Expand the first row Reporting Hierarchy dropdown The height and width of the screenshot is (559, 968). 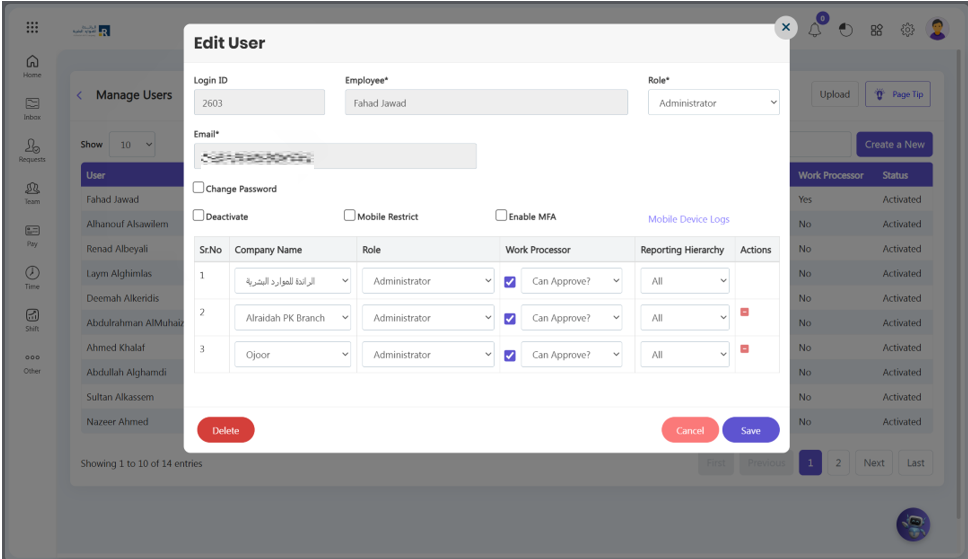point(685,281)
